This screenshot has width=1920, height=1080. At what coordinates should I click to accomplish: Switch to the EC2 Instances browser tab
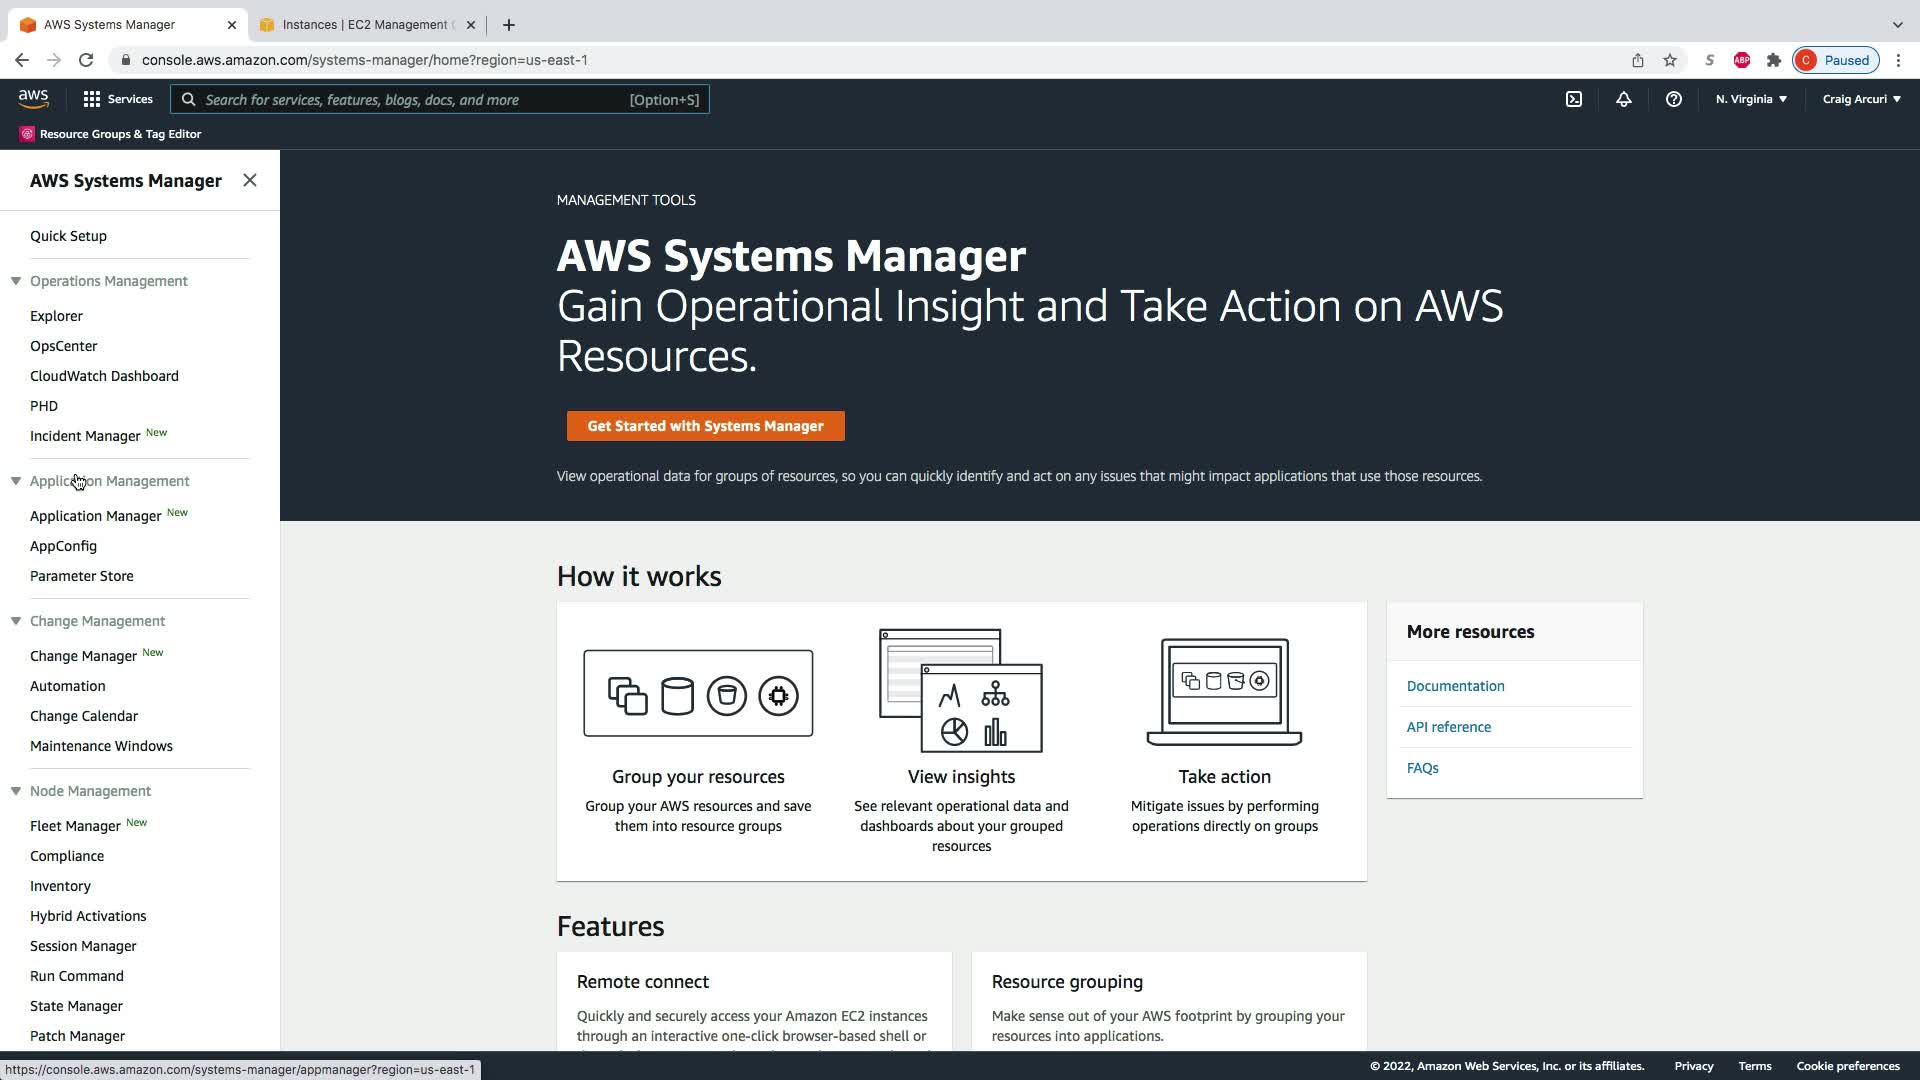[x=365, y=24]
